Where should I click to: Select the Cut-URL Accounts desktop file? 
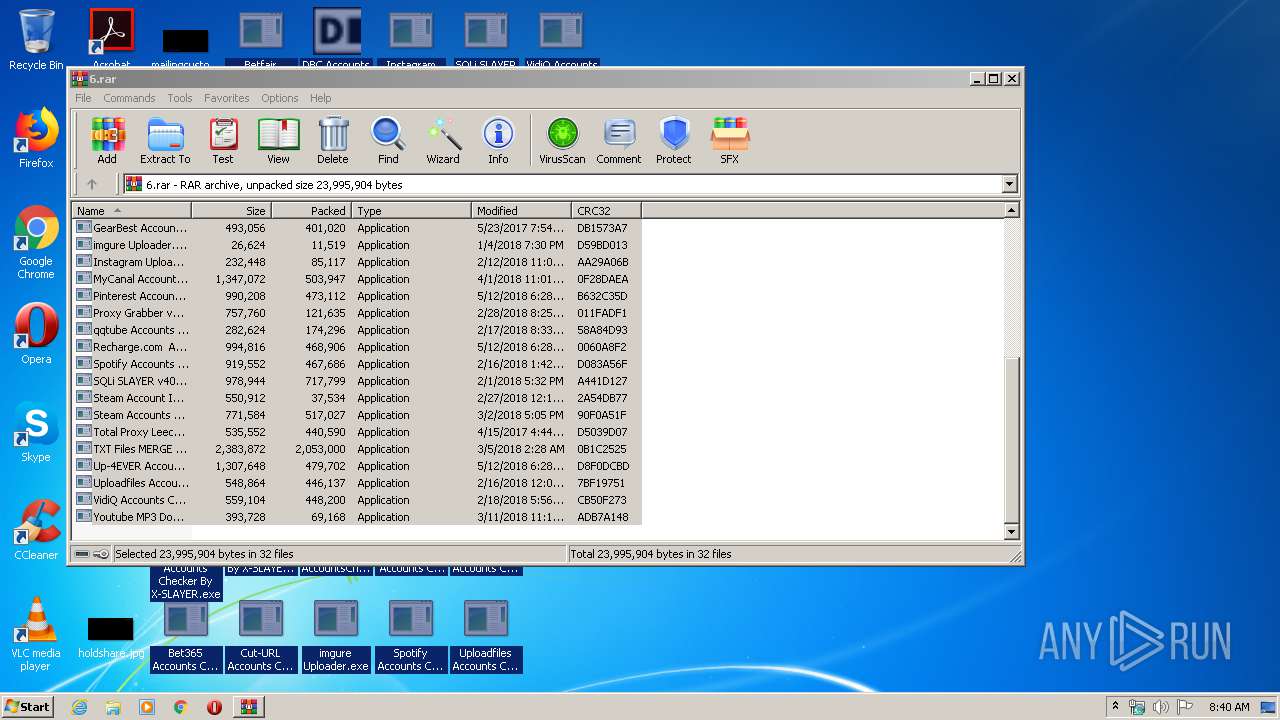pos(260,636)
